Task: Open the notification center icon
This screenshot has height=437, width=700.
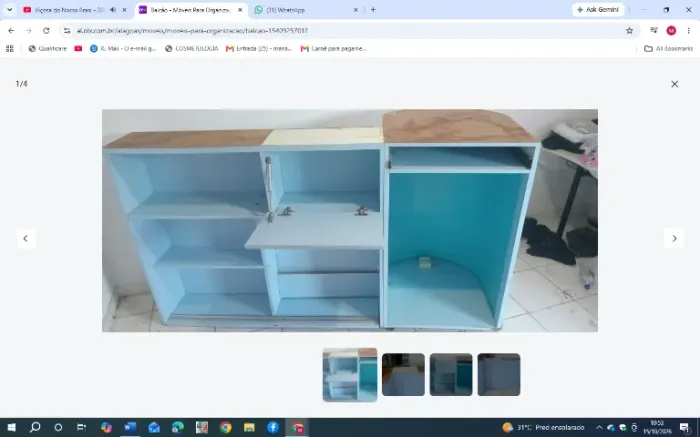Action: point(685,427)
